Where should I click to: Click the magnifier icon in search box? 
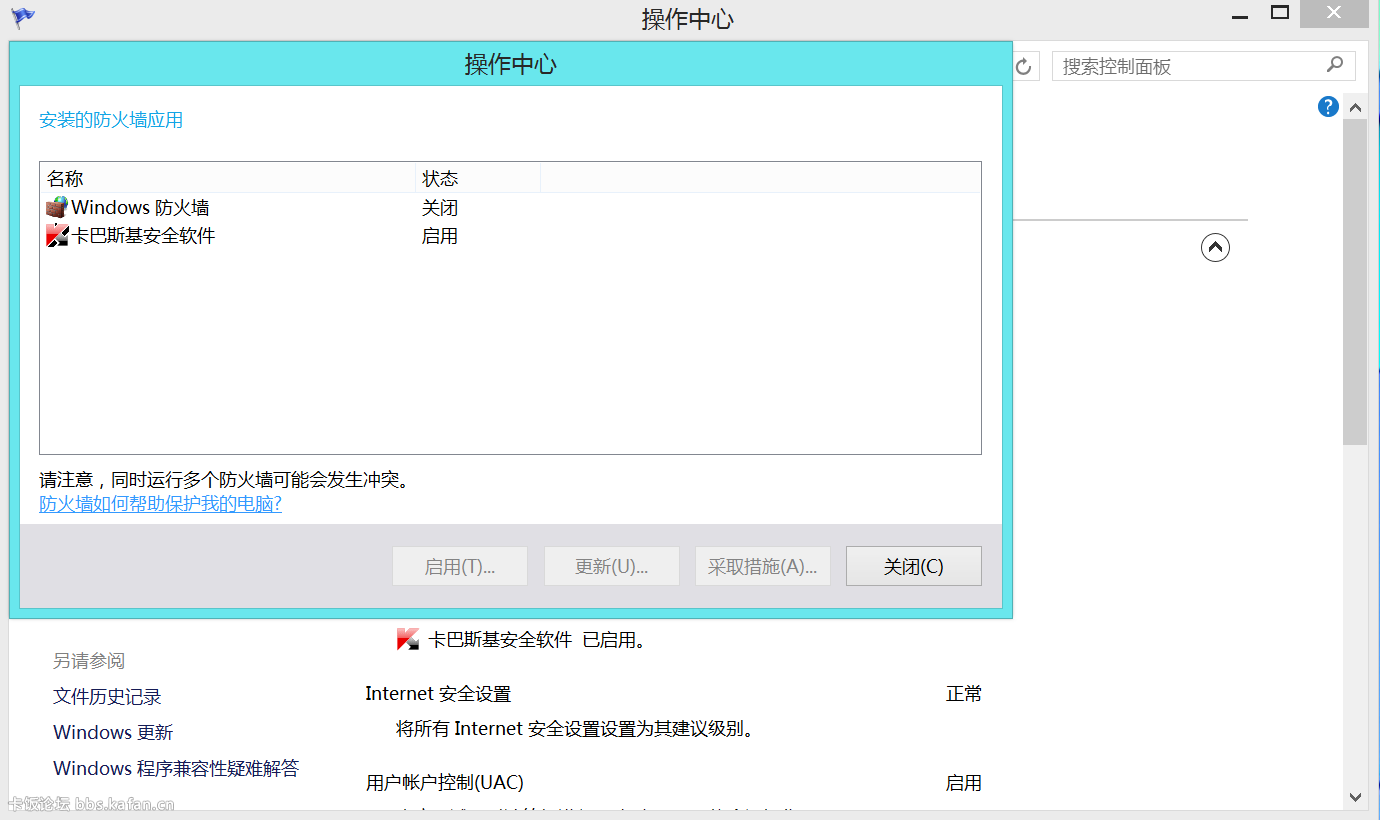pyautogui.click(x=1335, y=65)
